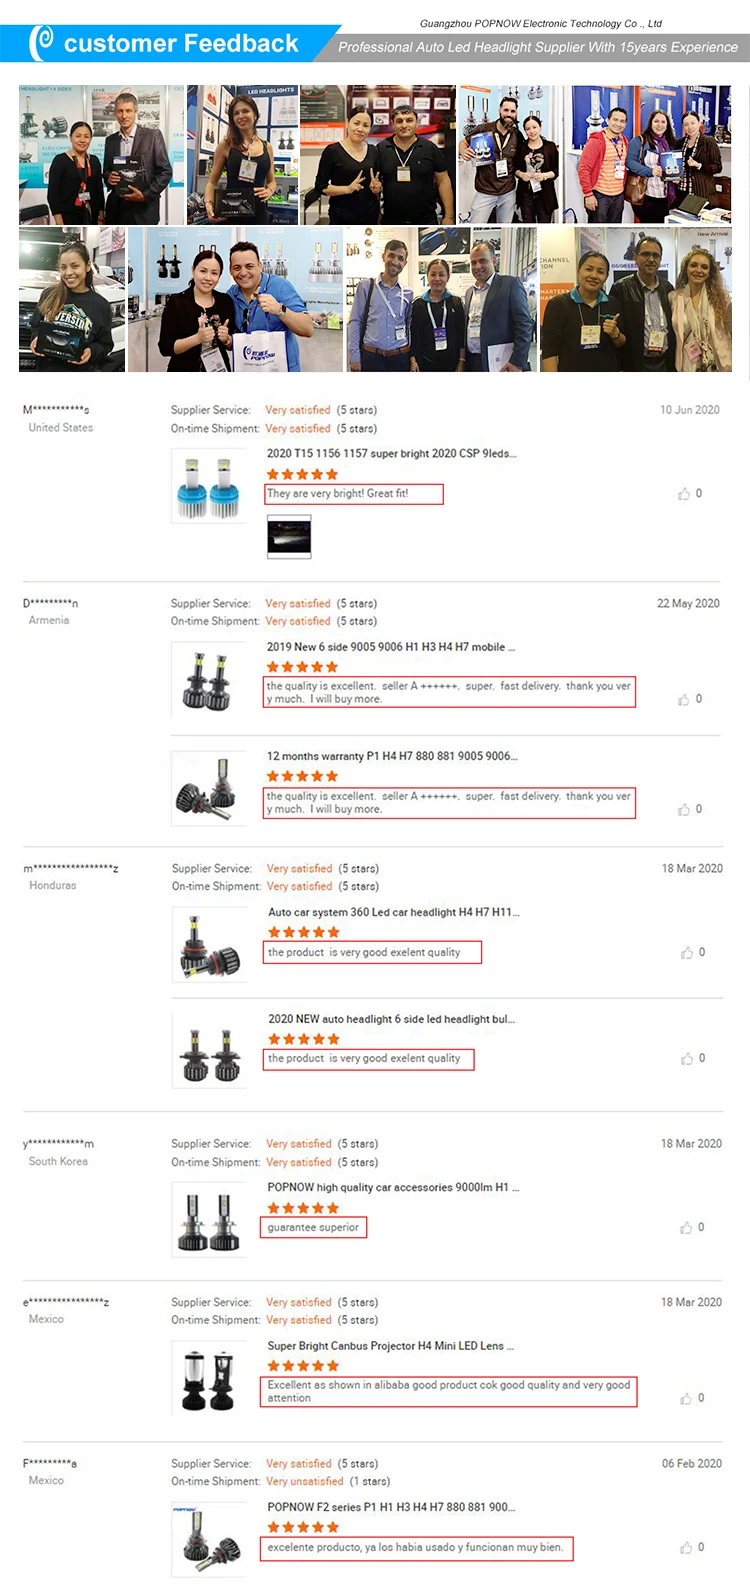Open review photo under T15 bulb review
Screen dimensions: 750x1587
click(289, 537)
